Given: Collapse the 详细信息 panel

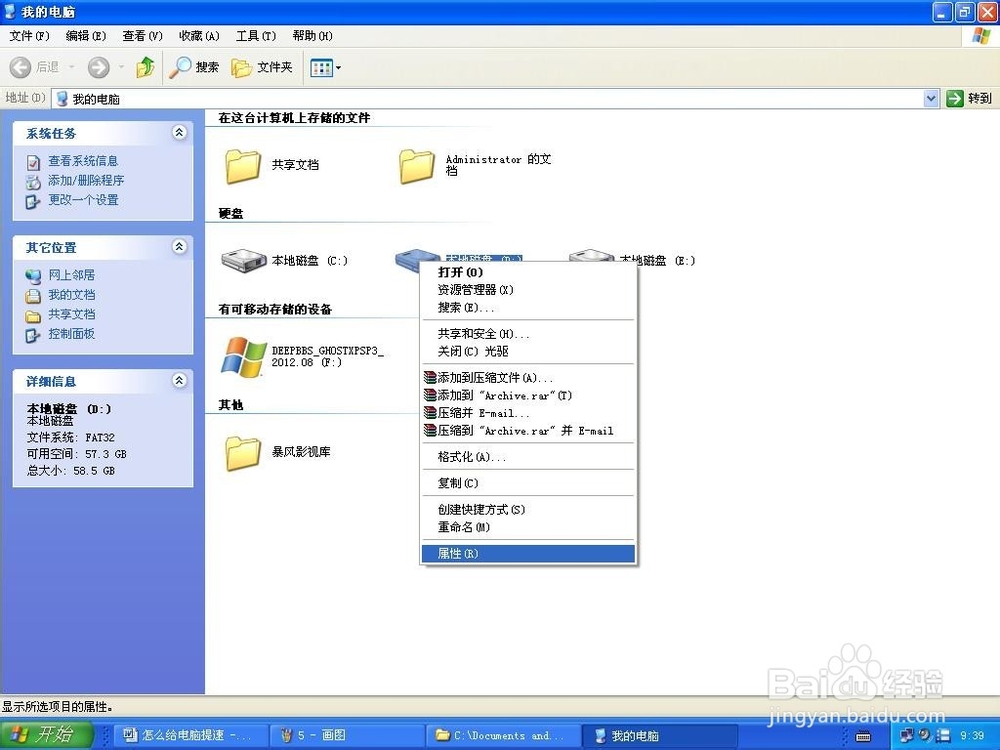Looking at the screenshot, I should point(179,381).
